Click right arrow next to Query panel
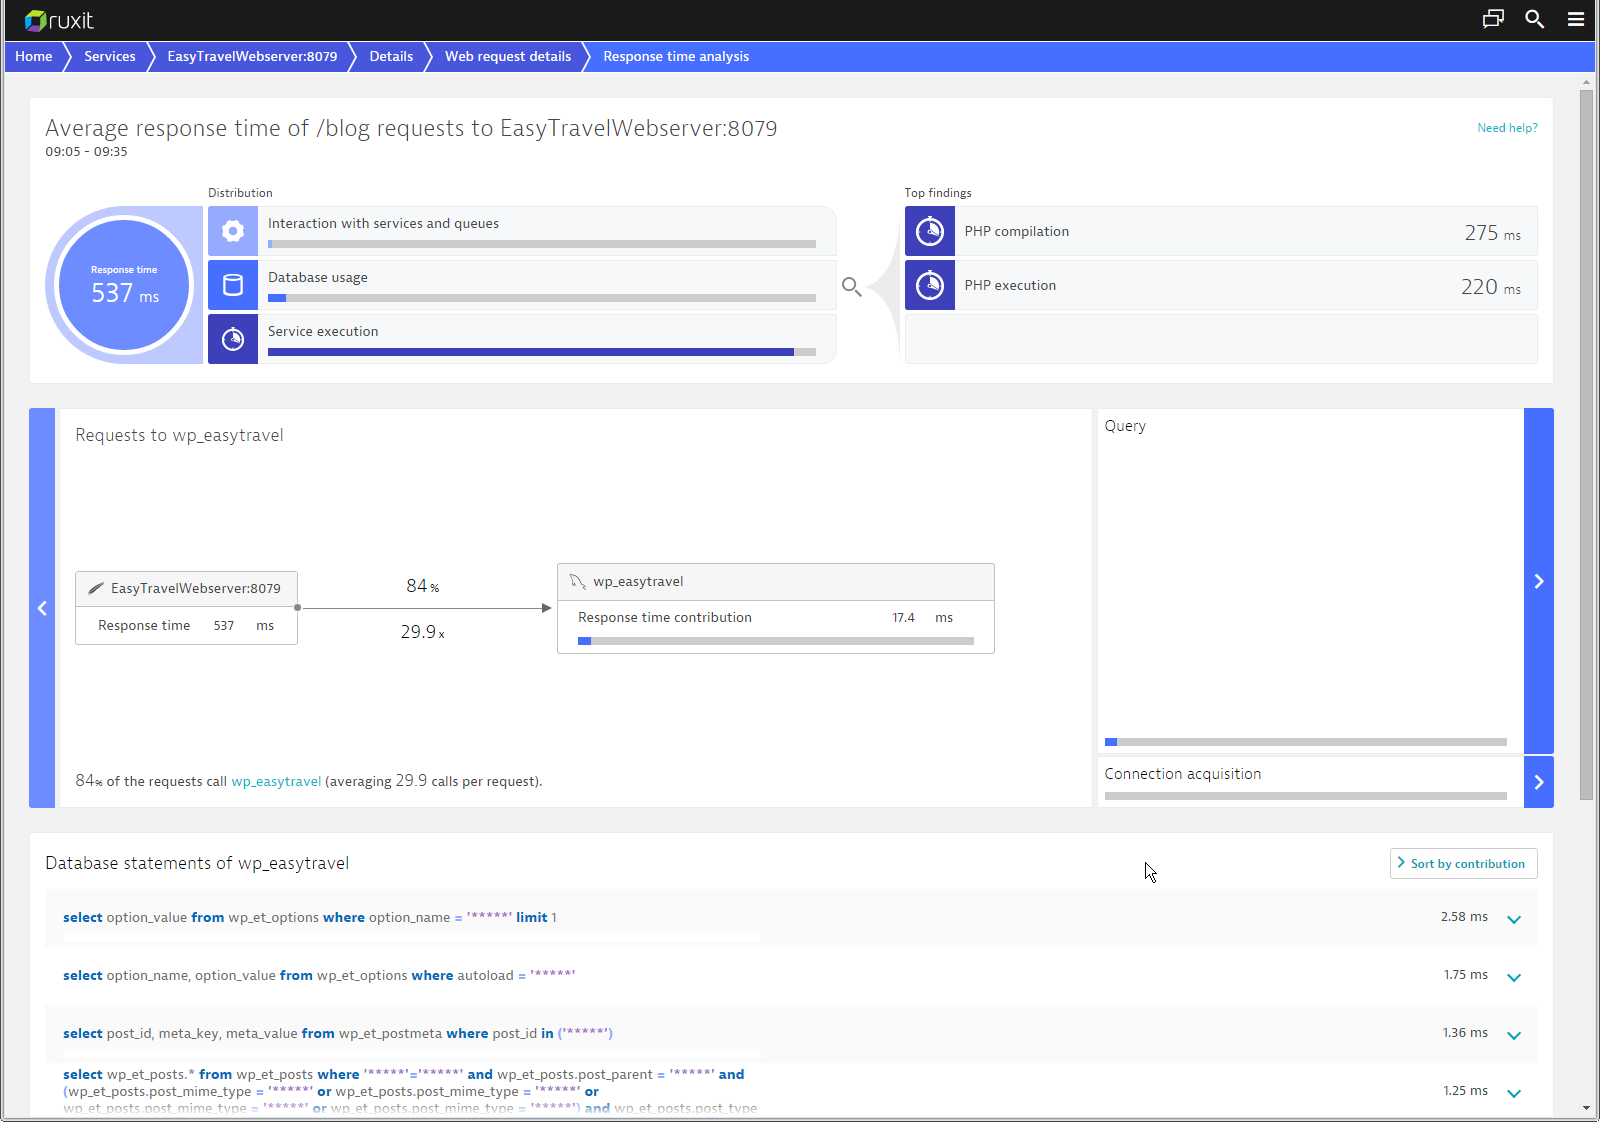This screenshot has height=1122, width=1600. click(1539, 581)
